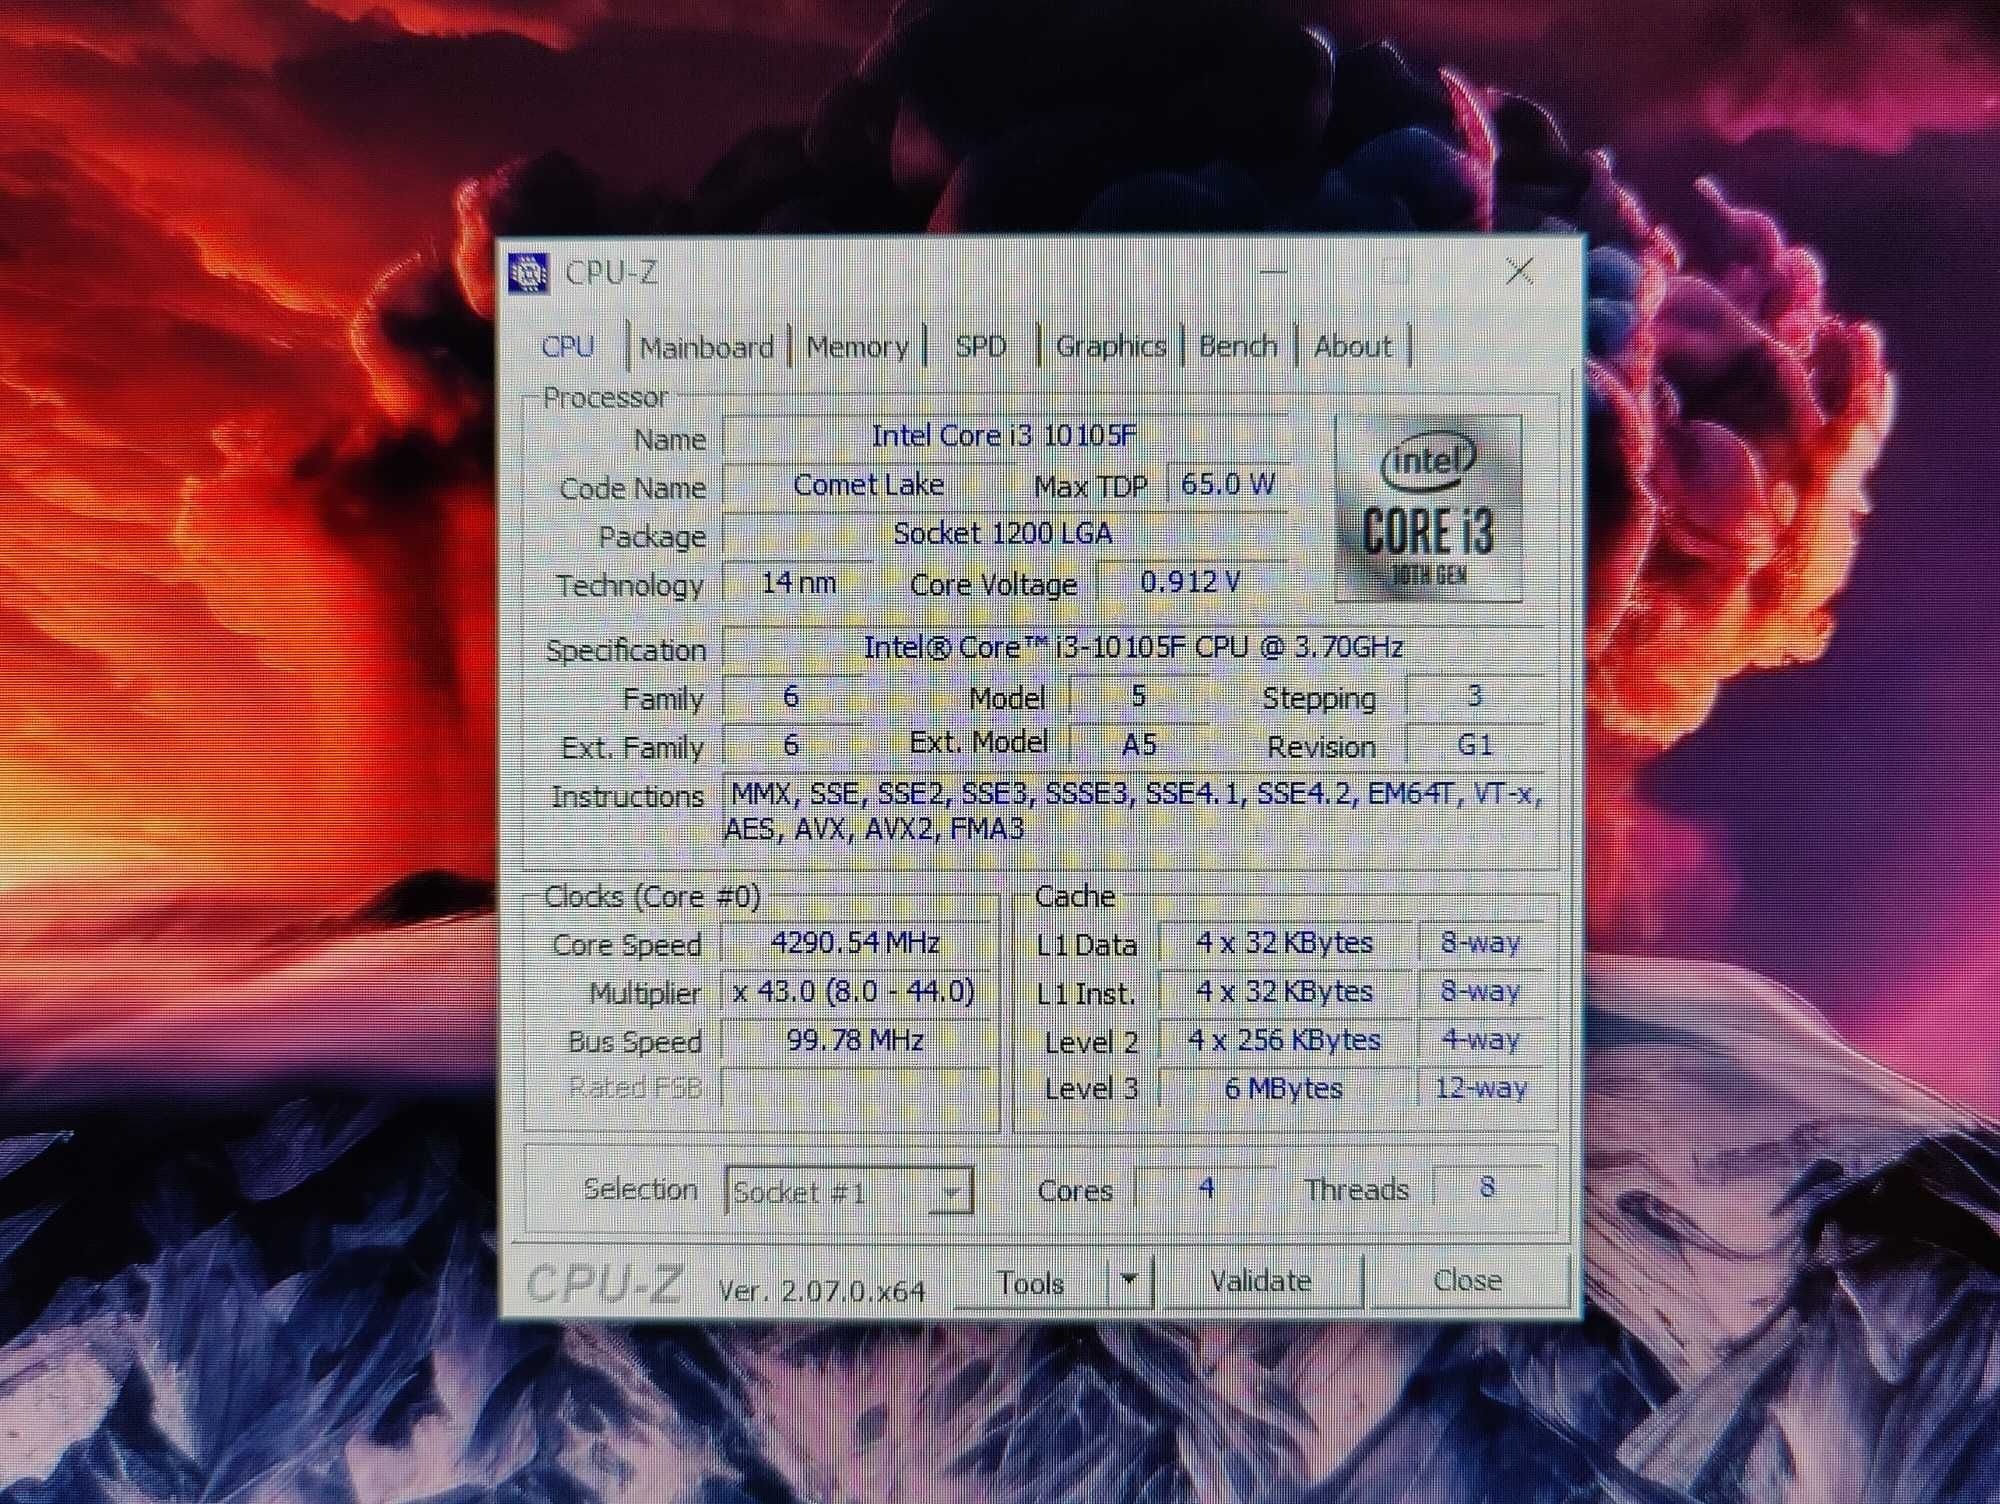Switch to the SPD tab
The image size is (2000, 1504).
pos(981,346)
